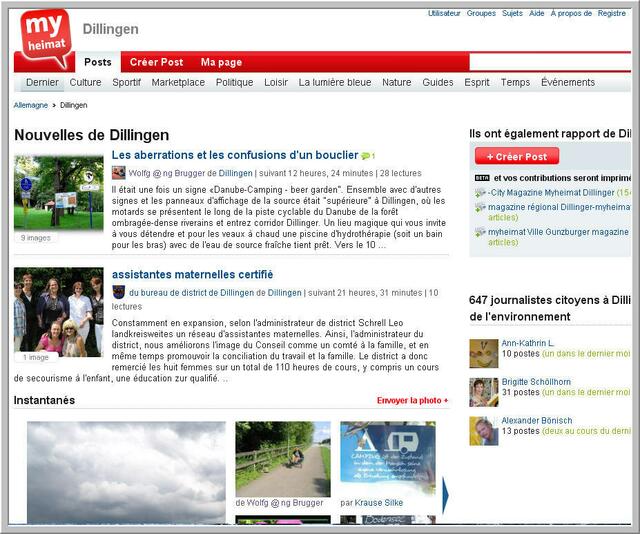640x534 pixels.
Task: Open the Ma page tab
Action: [x=222, y=62]
